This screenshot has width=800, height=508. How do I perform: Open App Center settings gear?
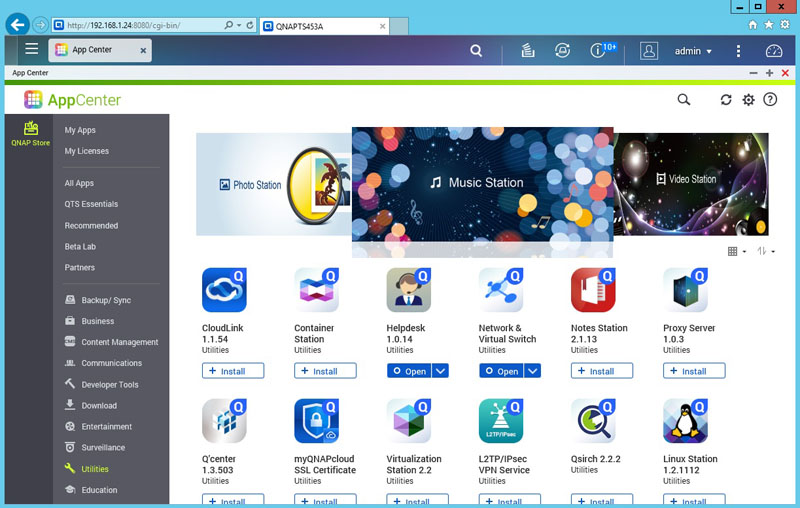[x=748, y=99]
